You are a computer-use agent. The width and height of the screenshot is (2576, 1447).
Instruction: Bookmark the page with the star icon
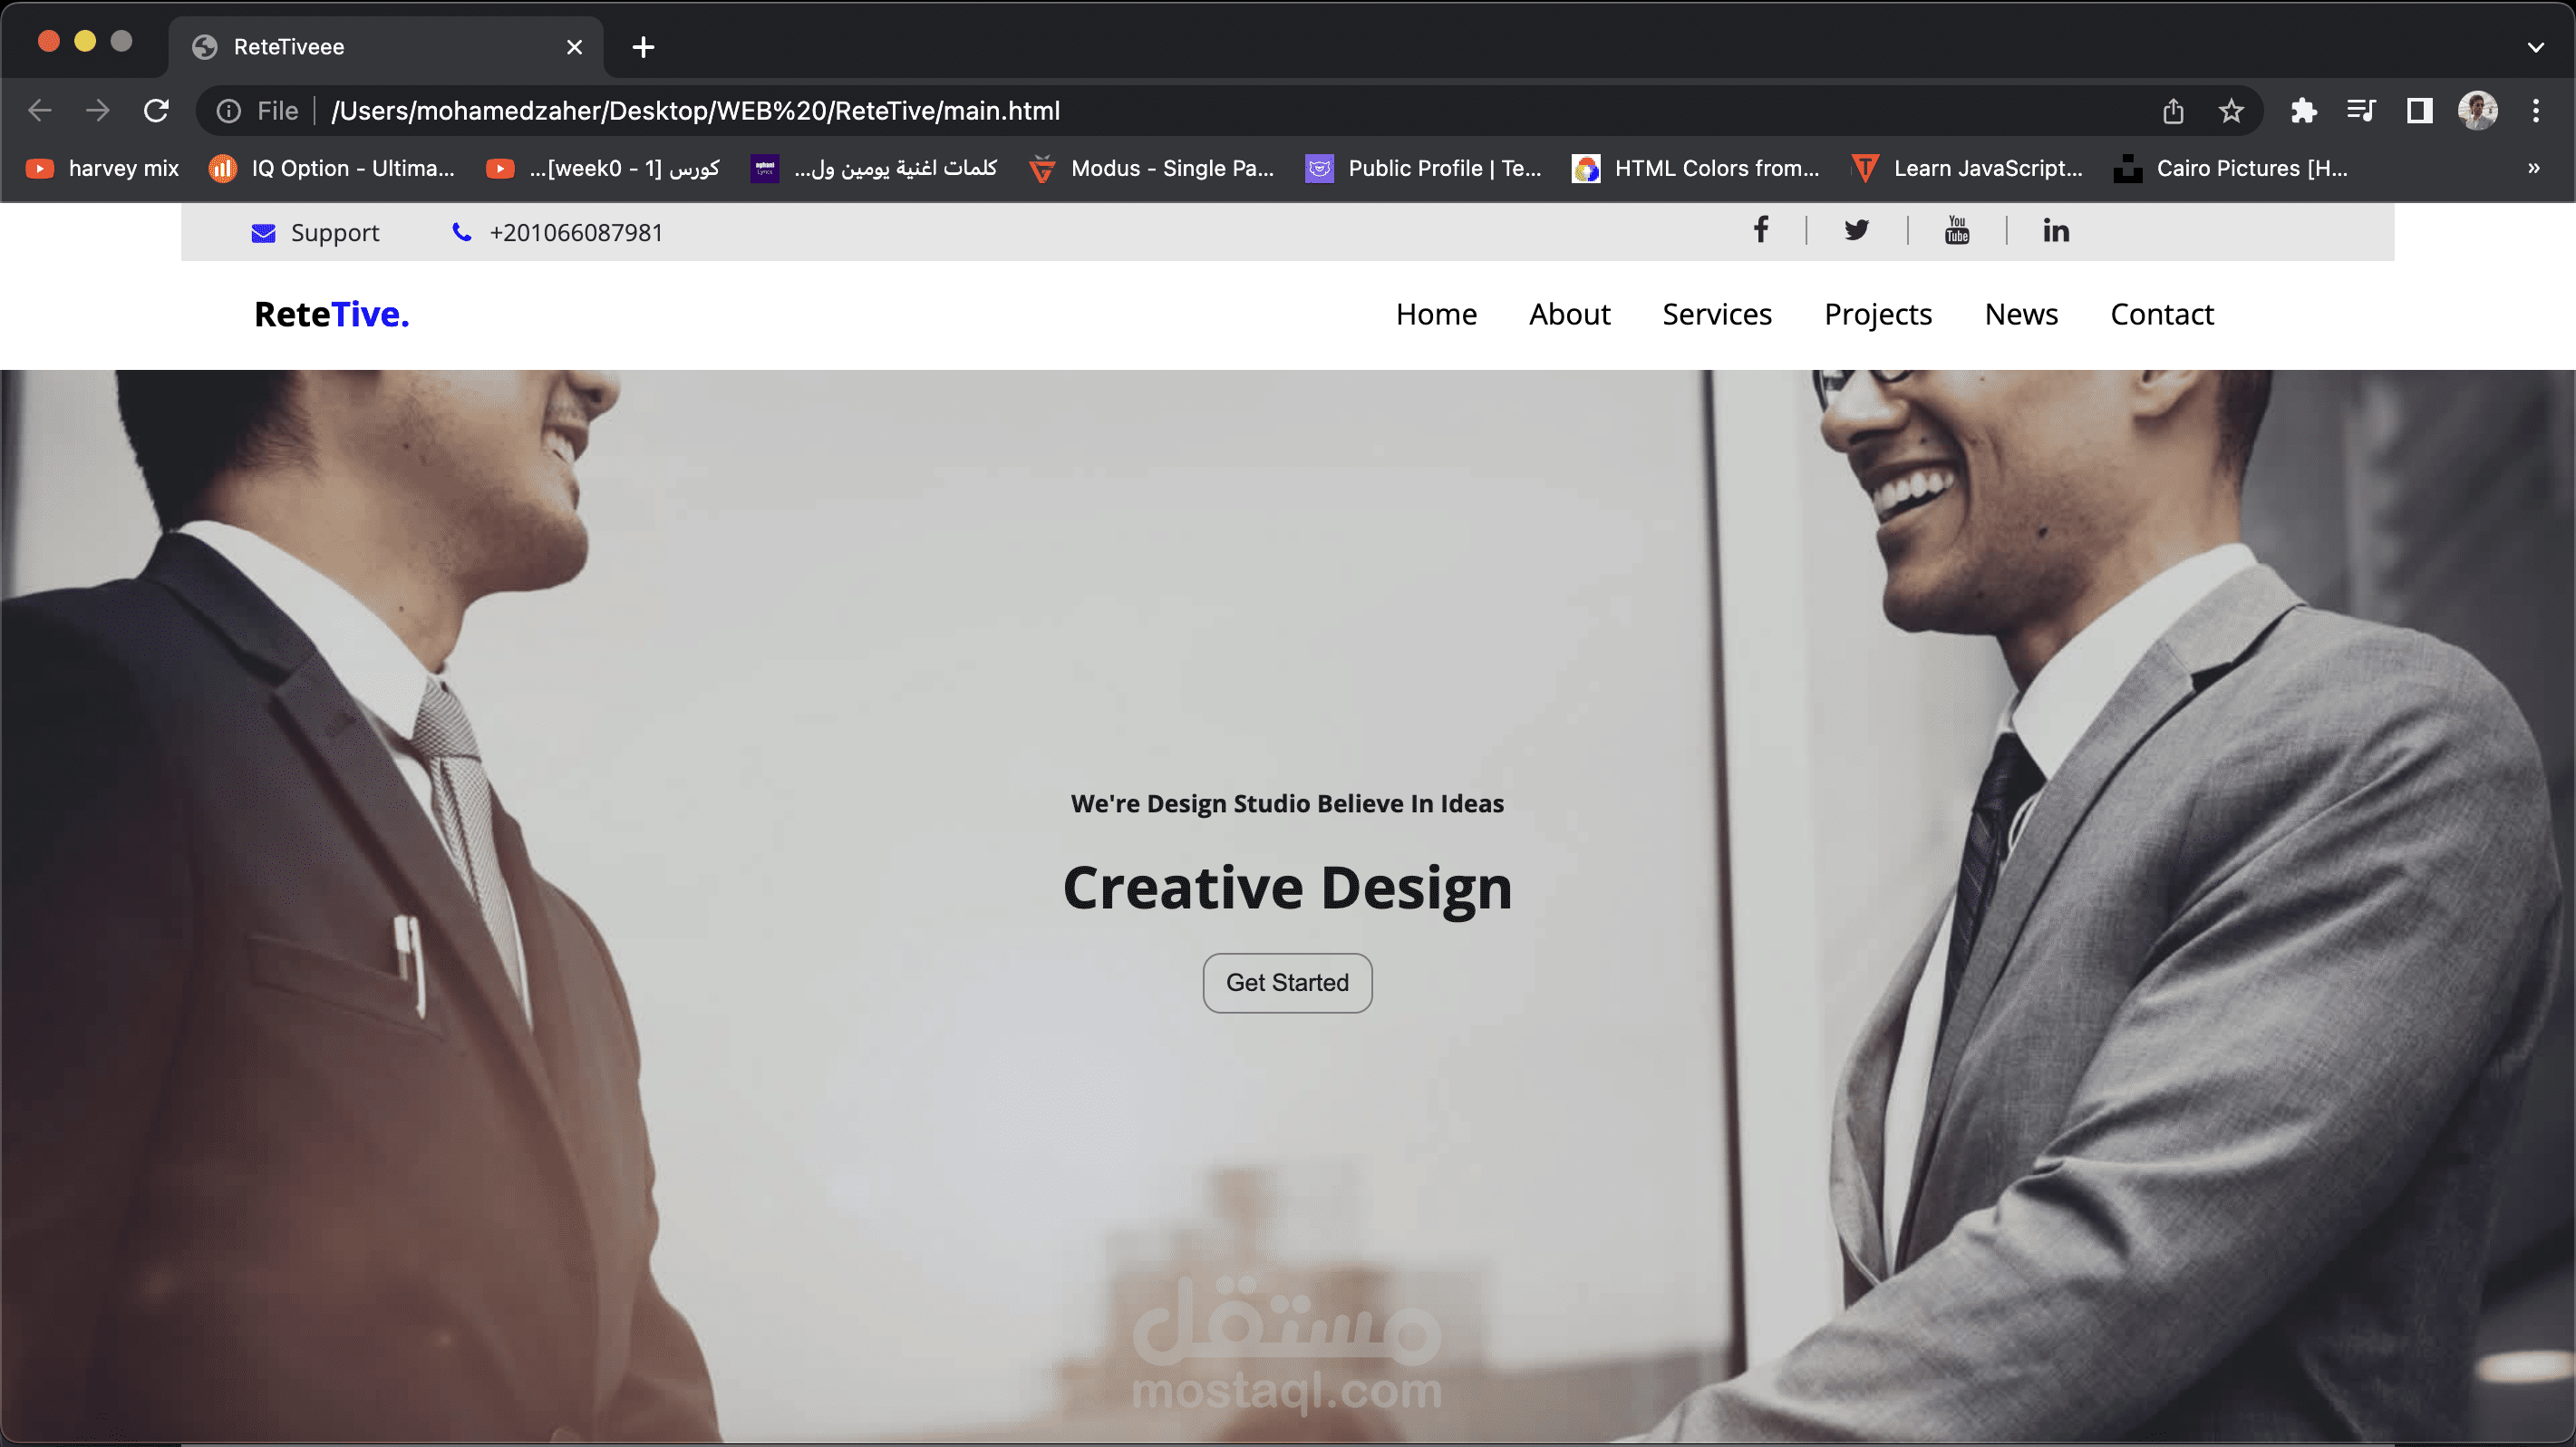[2231, 110]
